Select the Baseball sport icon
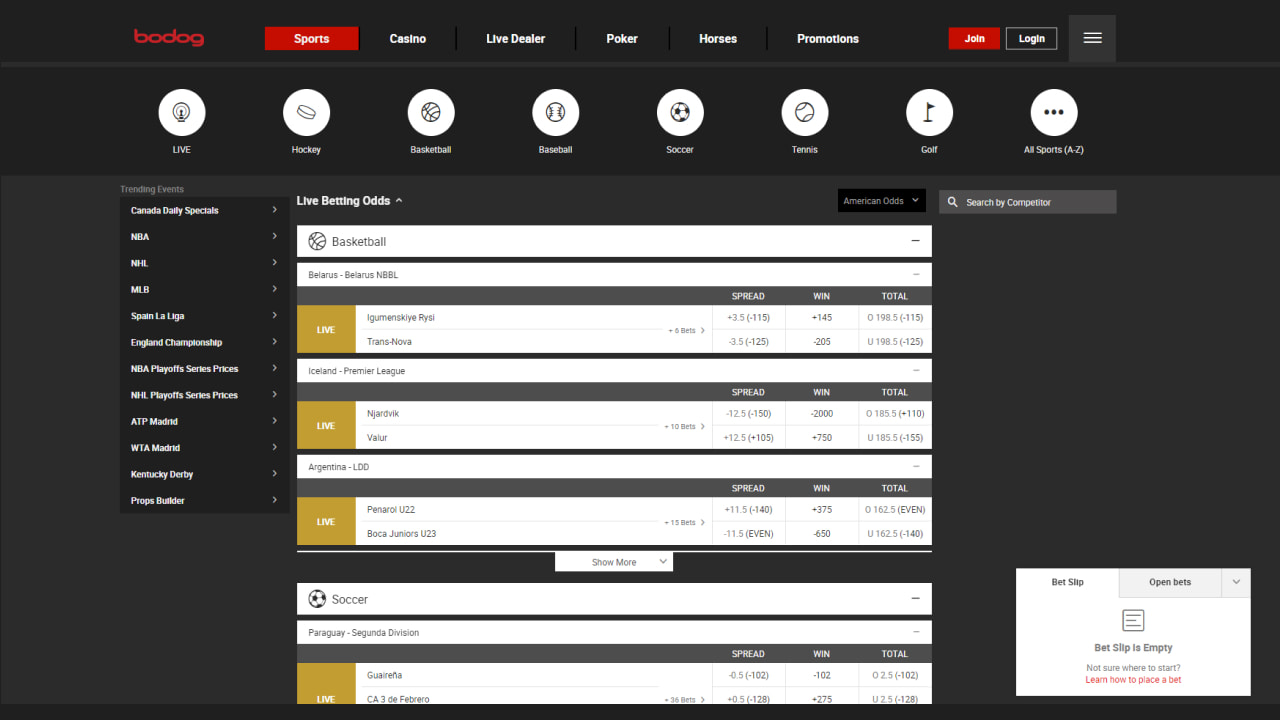The image size is (1280, 720). (555, 112)
